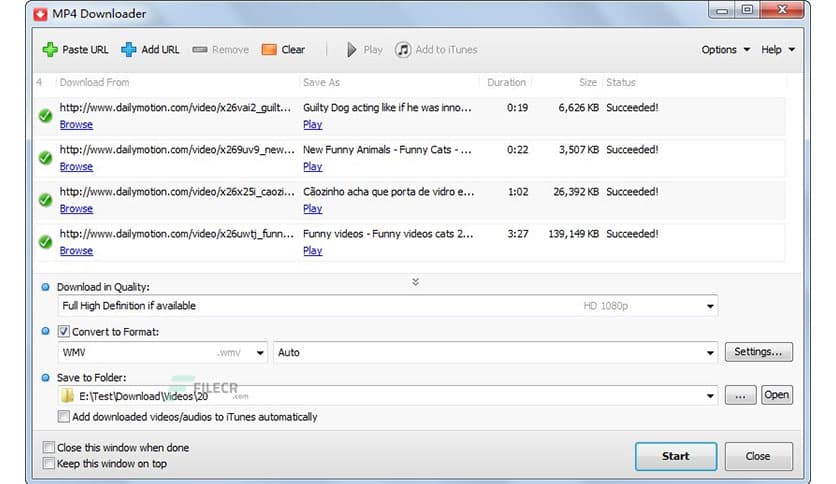Click green check icon for Guilty Dog row
Screen dimensions: 836x484
coord(45,116)
